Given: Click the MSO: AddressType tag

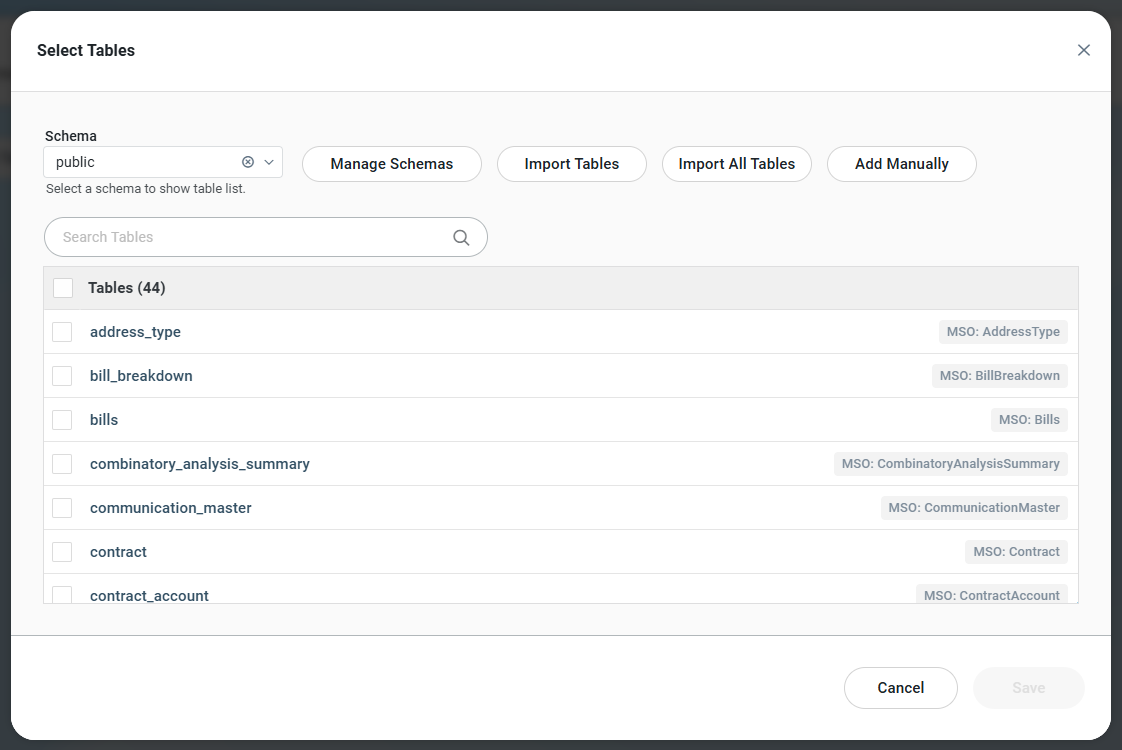Looking at the screenshot, I should point(1003,332).
